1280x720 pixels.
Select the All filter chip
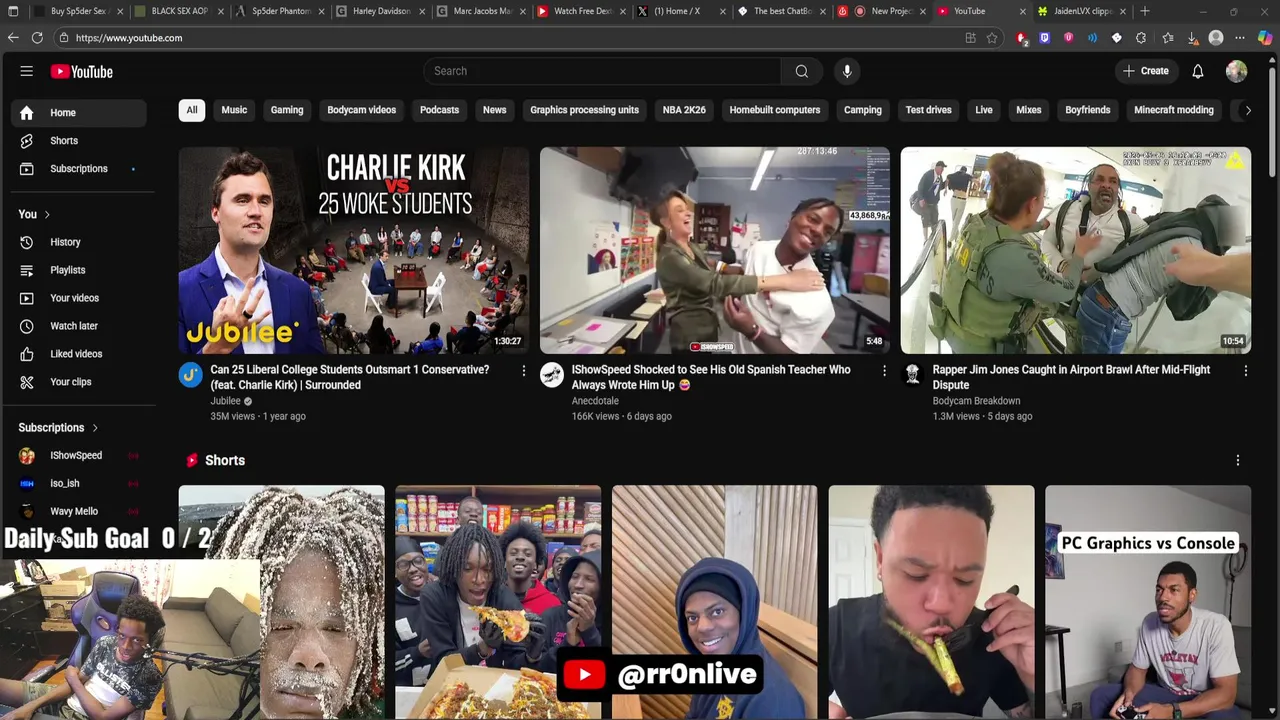pyautogui.click(x=192, y=110)
